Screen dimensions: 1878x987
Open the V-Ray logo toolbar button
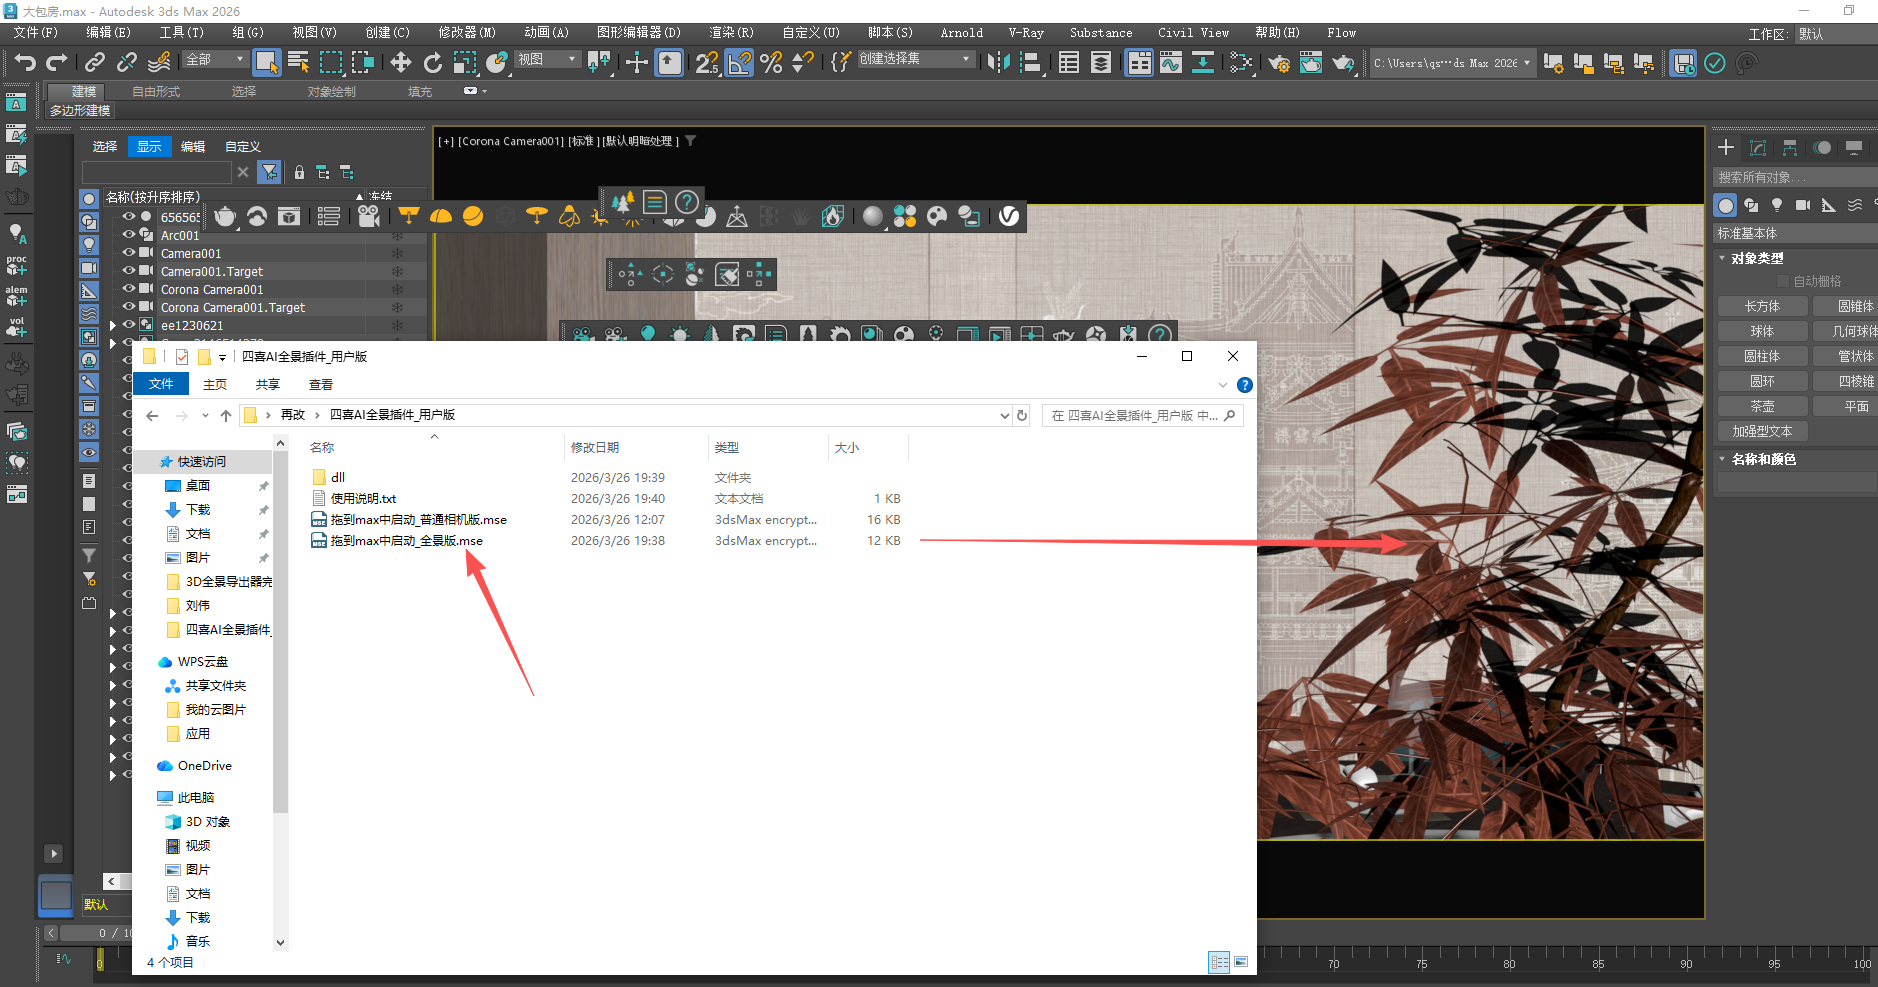click(x=1009, y=216)
